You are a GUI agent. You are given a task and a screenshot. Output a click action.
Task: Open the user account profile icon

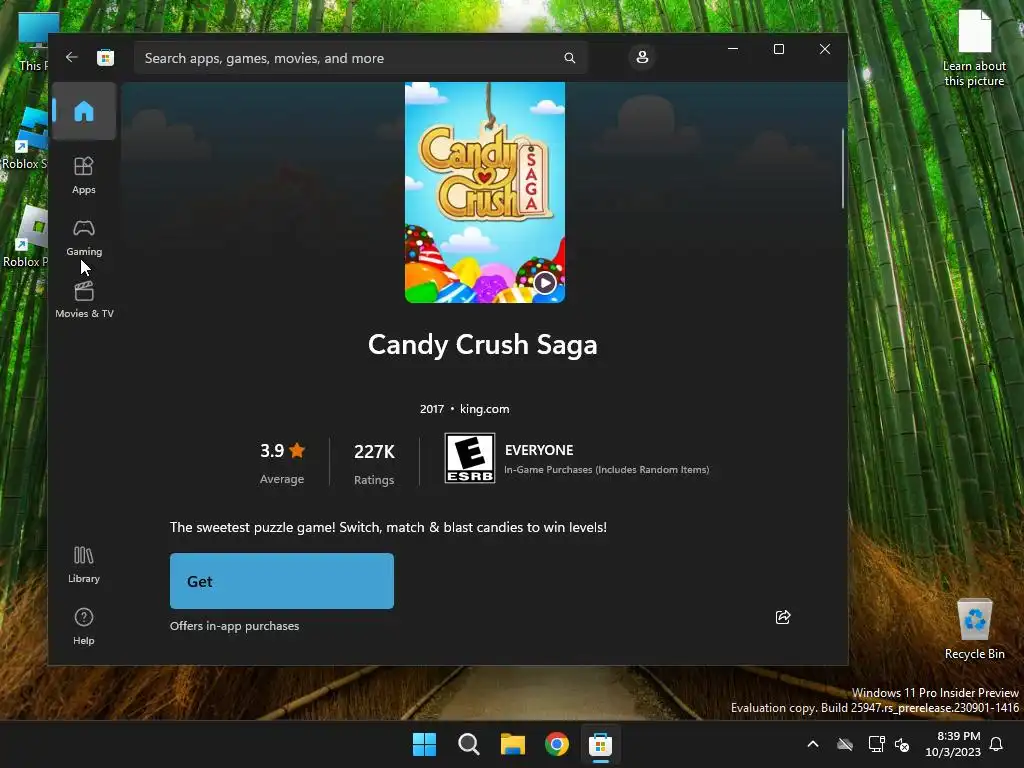coord(642,57)
